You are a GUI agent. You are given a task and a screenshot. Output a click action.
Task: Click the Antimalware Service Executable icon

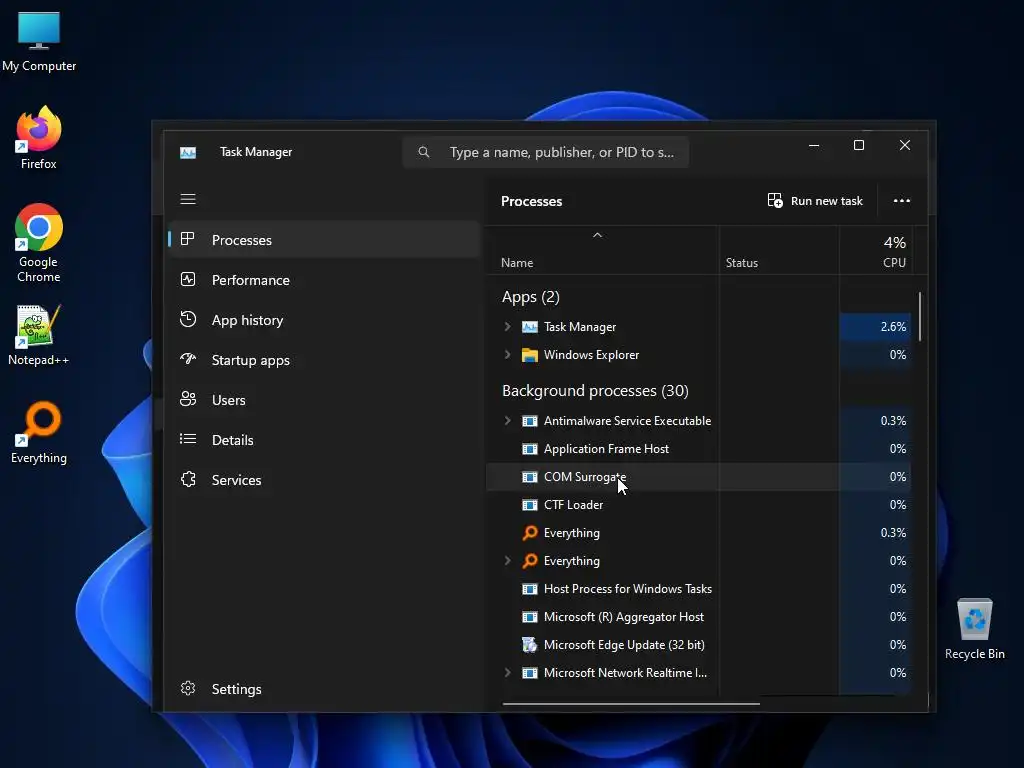(x=530, y=421)
